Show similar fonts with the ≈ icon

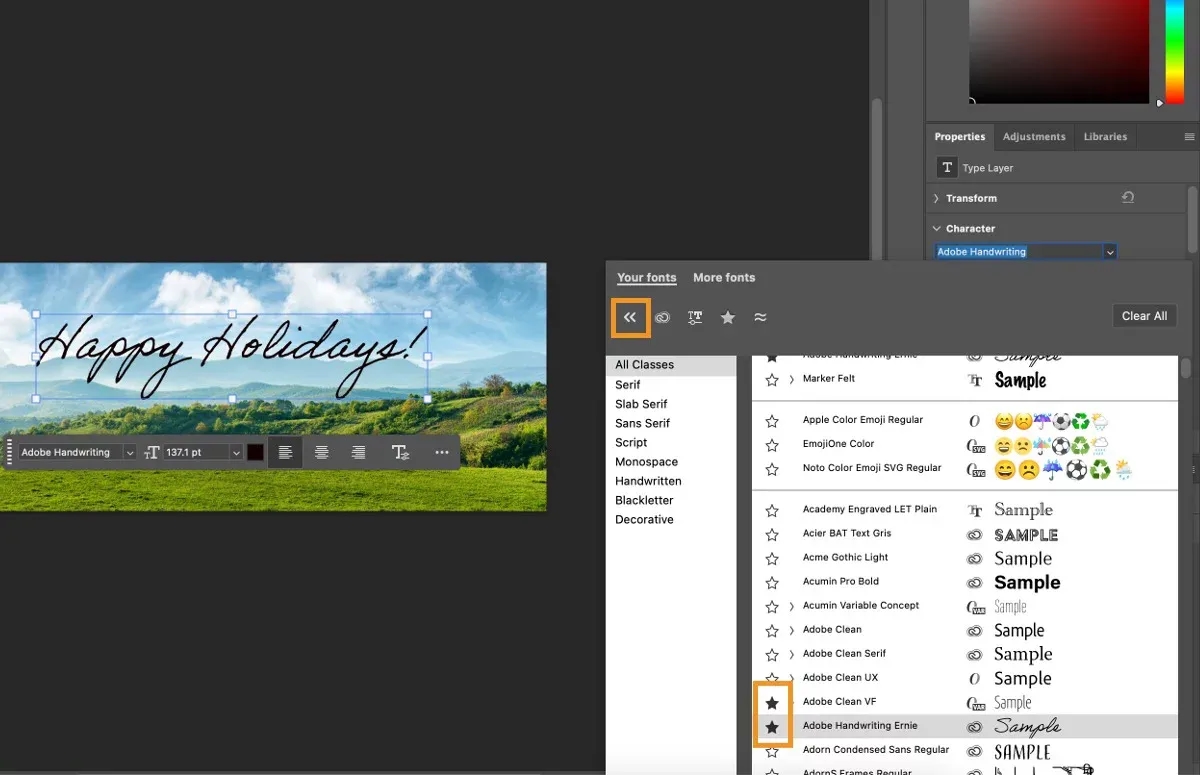point(760,317)
